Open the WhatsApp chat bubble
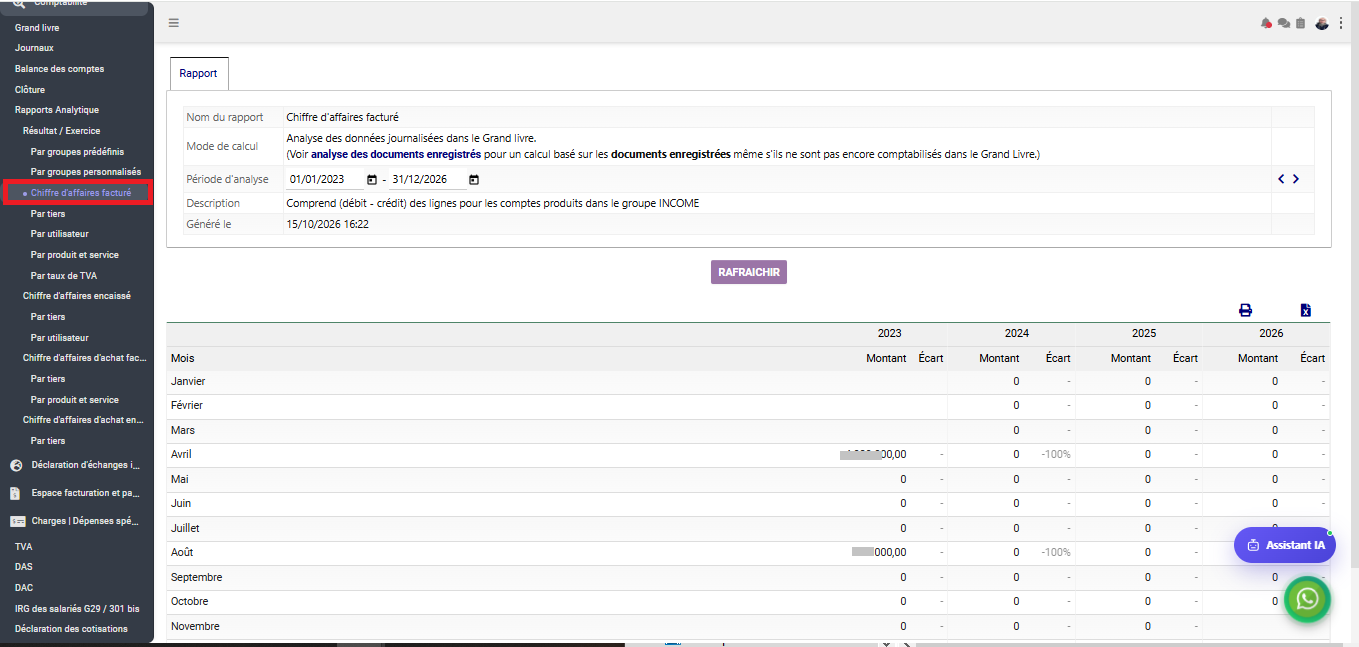The image size is (1359, 647). (x=1307, y=599)
